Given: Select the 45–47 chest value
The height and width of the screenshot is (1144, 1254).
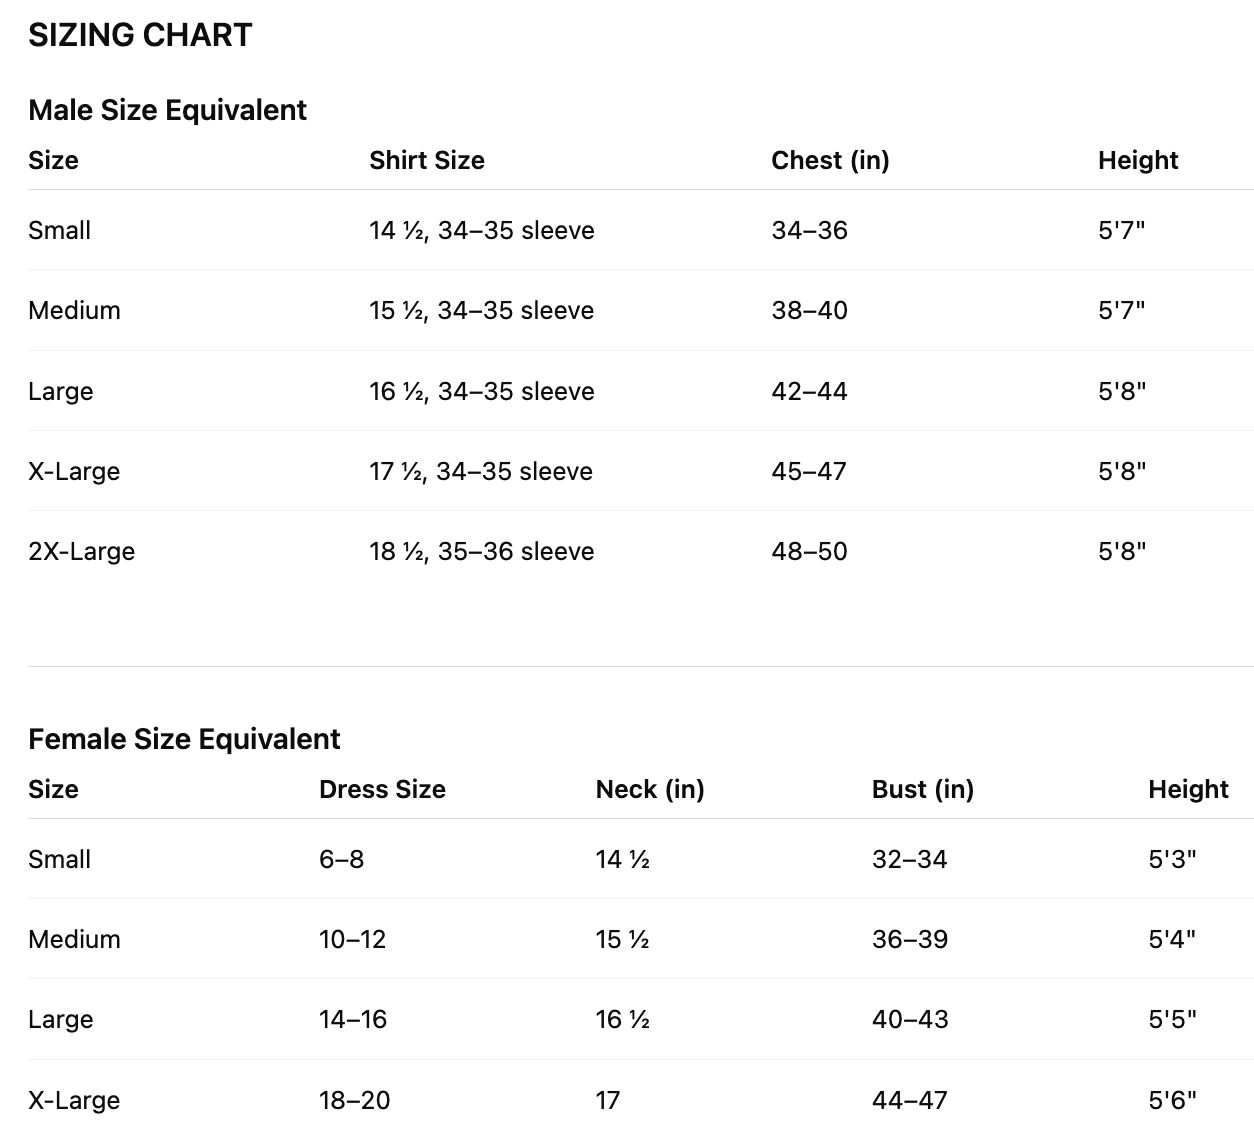Looking at the screenshot, I should click(809, 471).
